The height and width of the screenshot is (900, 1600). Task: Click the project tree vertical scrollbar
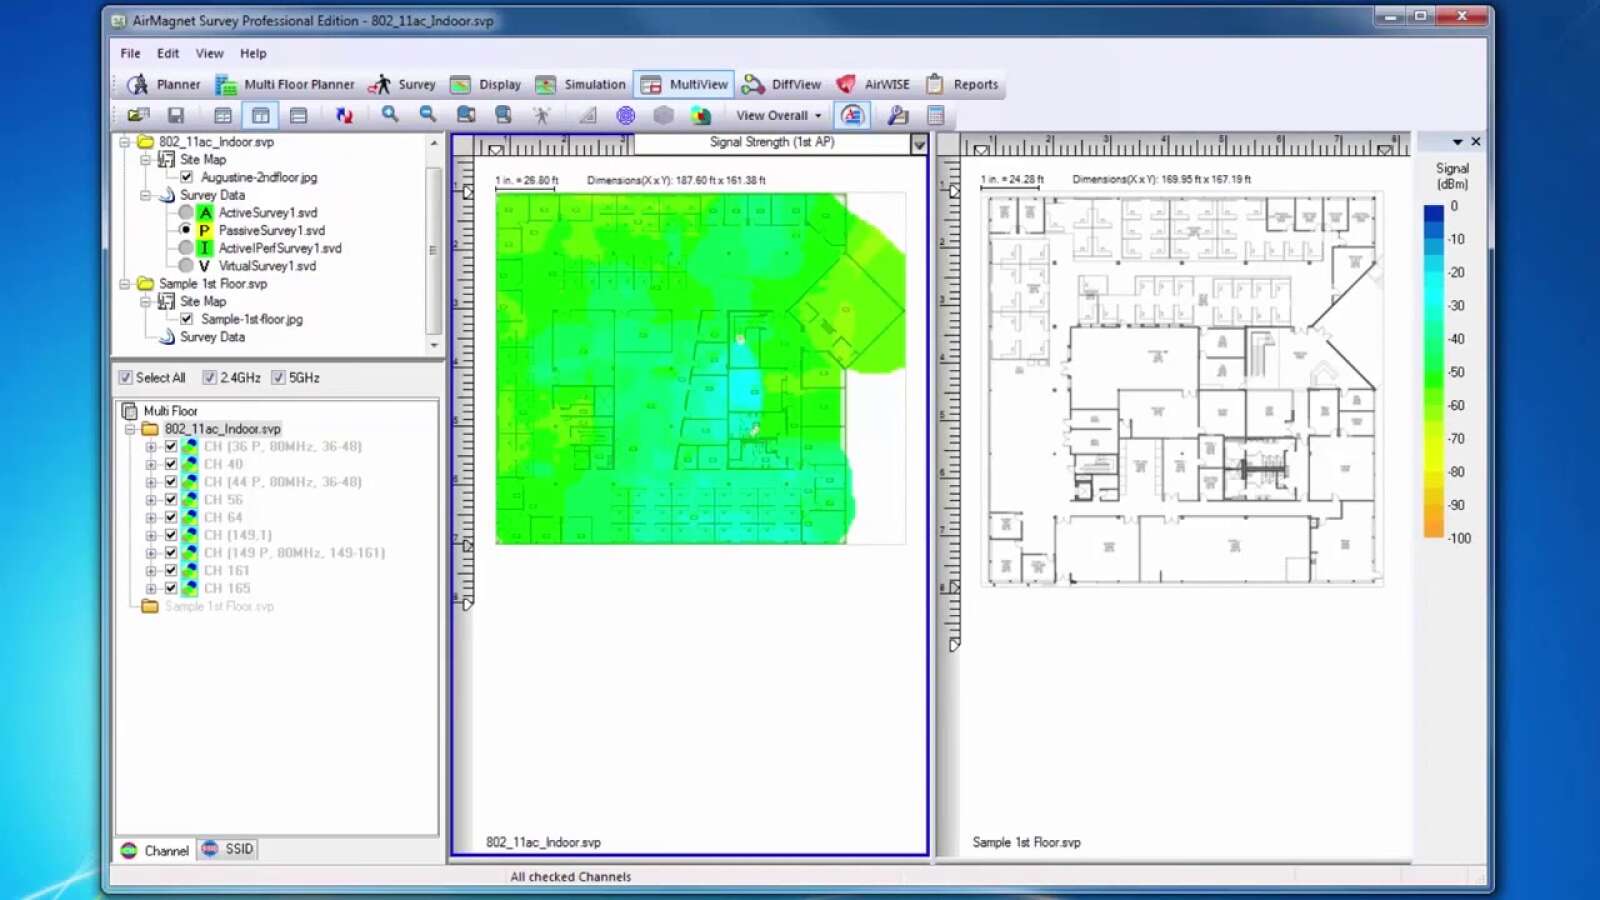[x=434, y=244]
